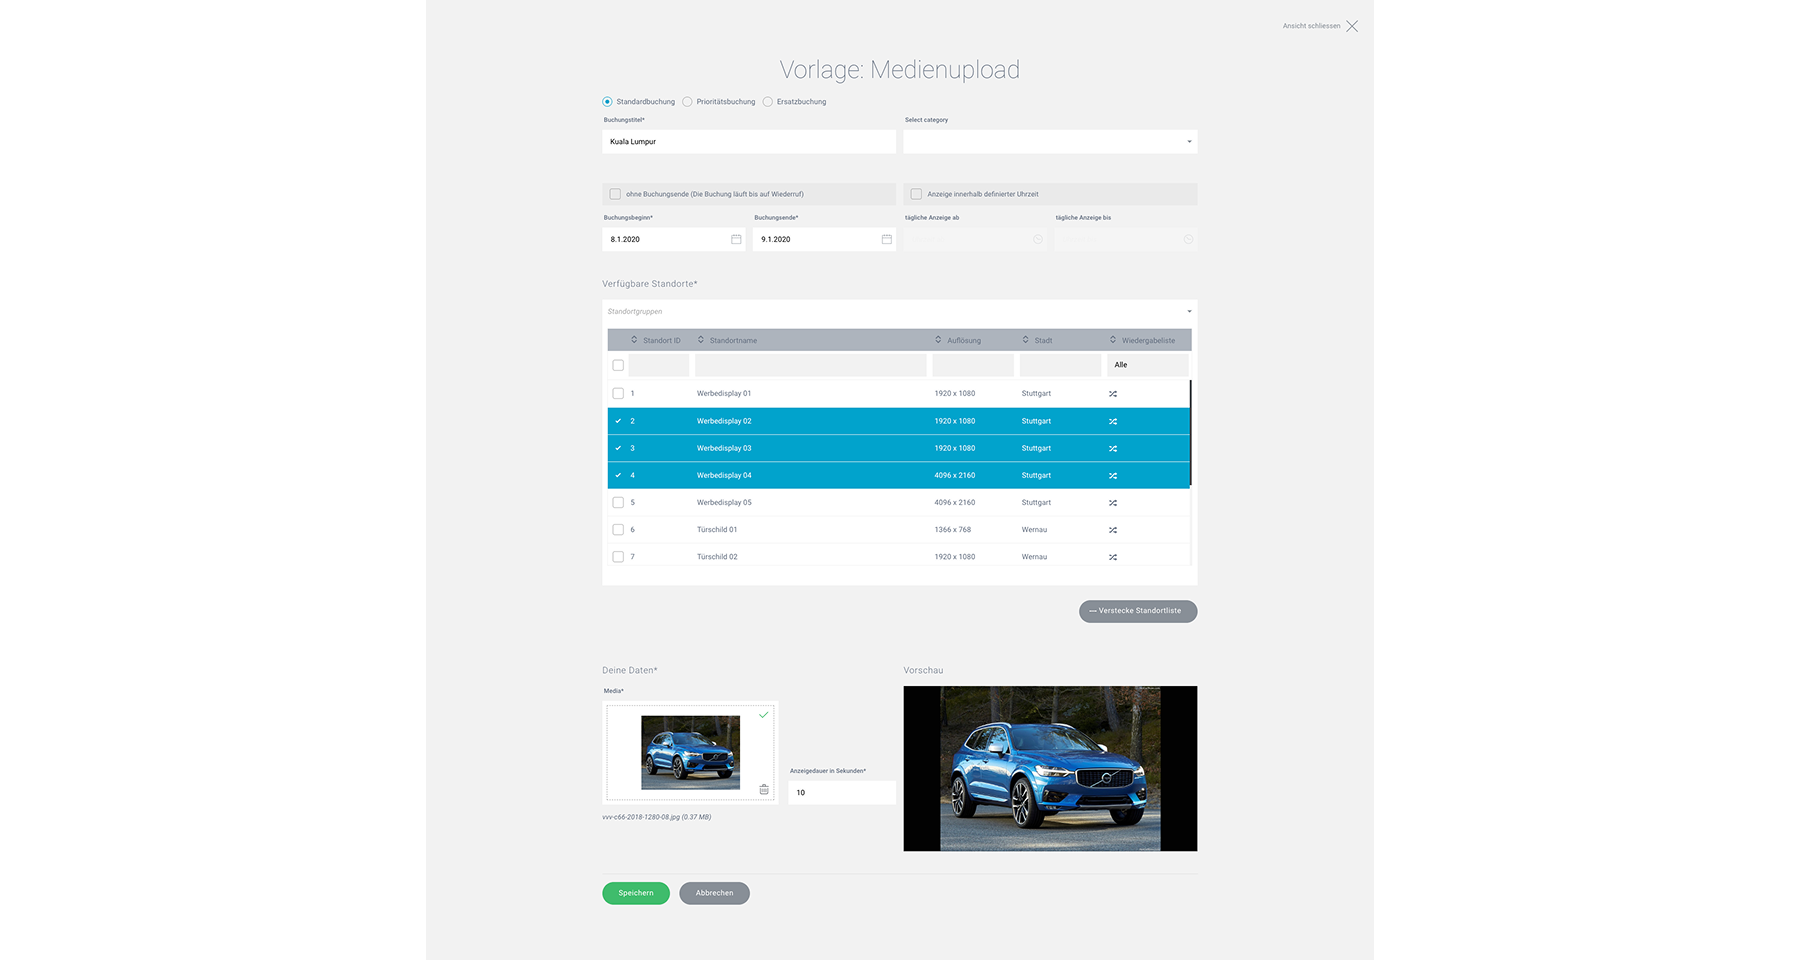Click the Buchungstitel input field
The image size is (1800, 960).
click(x=749, y=141)
